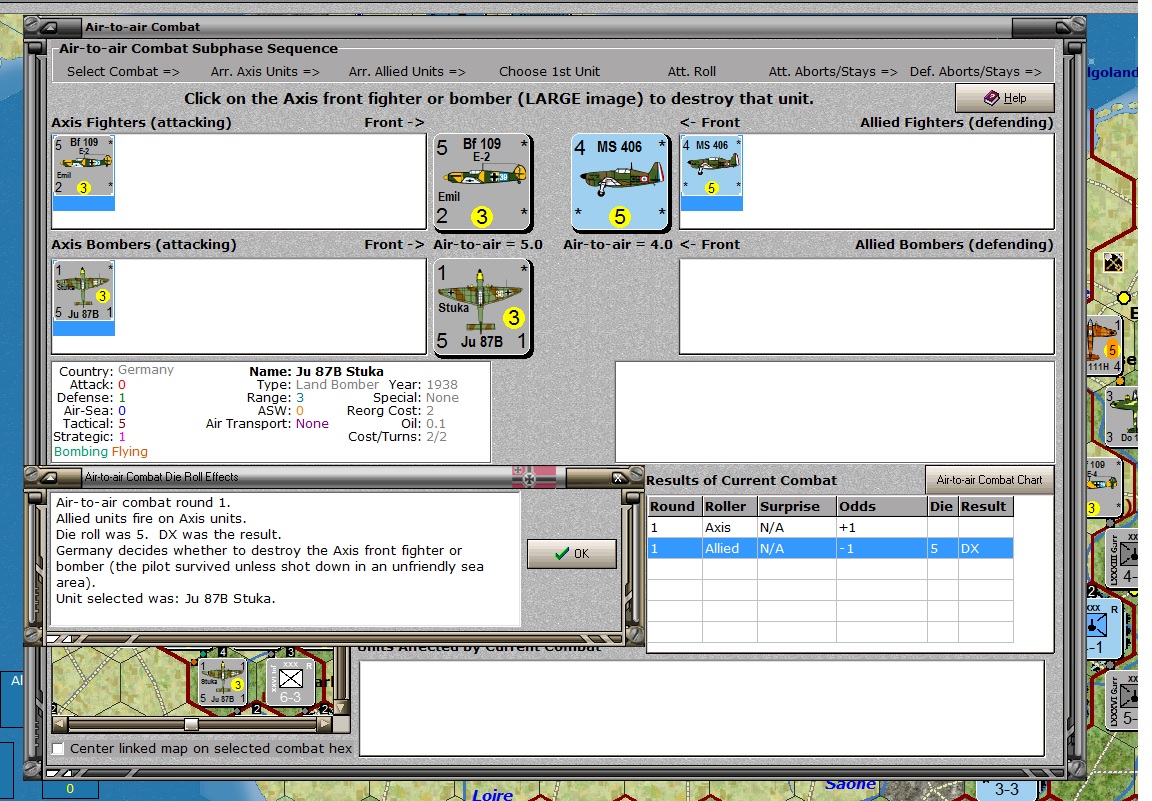The height and width of the screenshot is (801, 1152).
Task: Click the Stuka counter on the linked mini map
Action: [222, 681]
